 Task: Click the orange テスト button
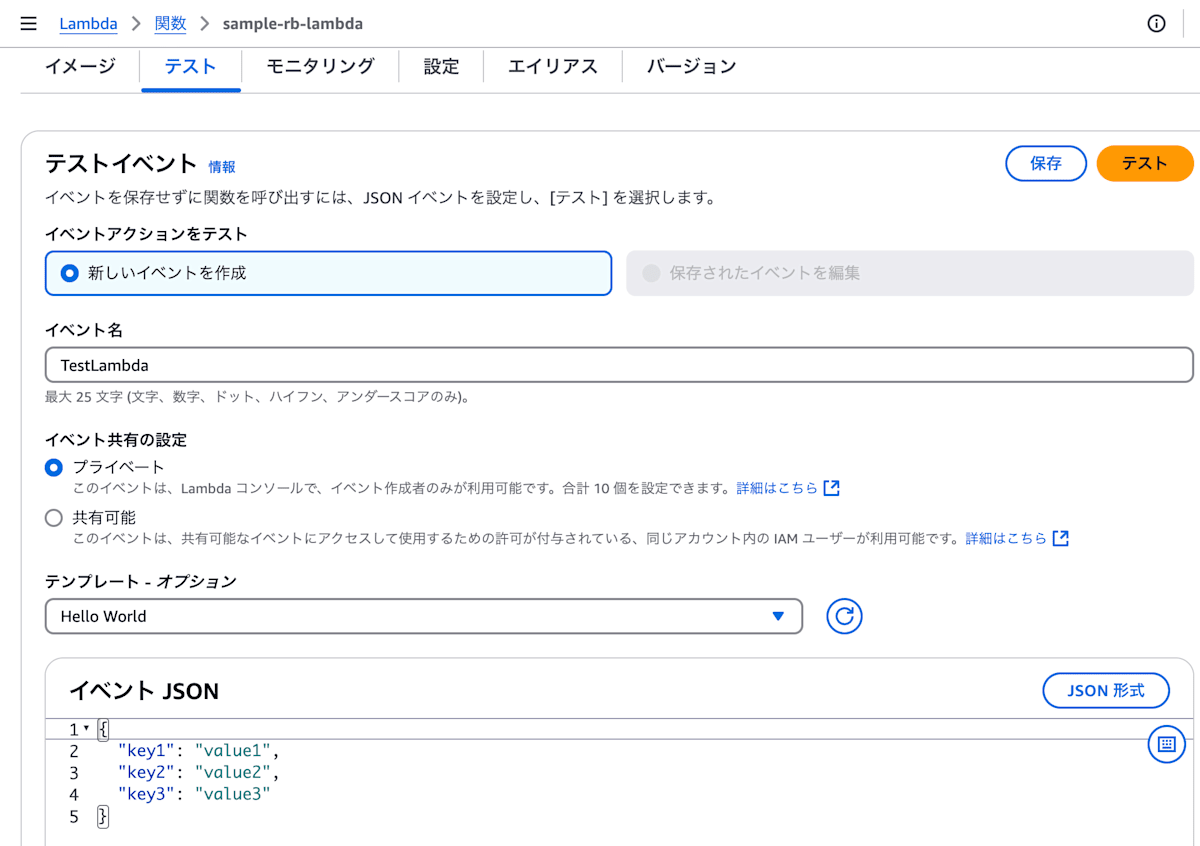(1145, 163)
